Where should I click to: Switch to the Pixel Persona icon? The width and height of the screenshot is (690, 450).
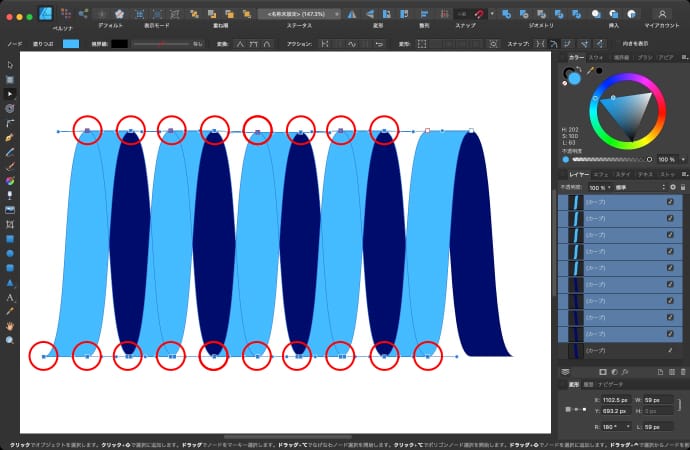click(x=65, y=14)
